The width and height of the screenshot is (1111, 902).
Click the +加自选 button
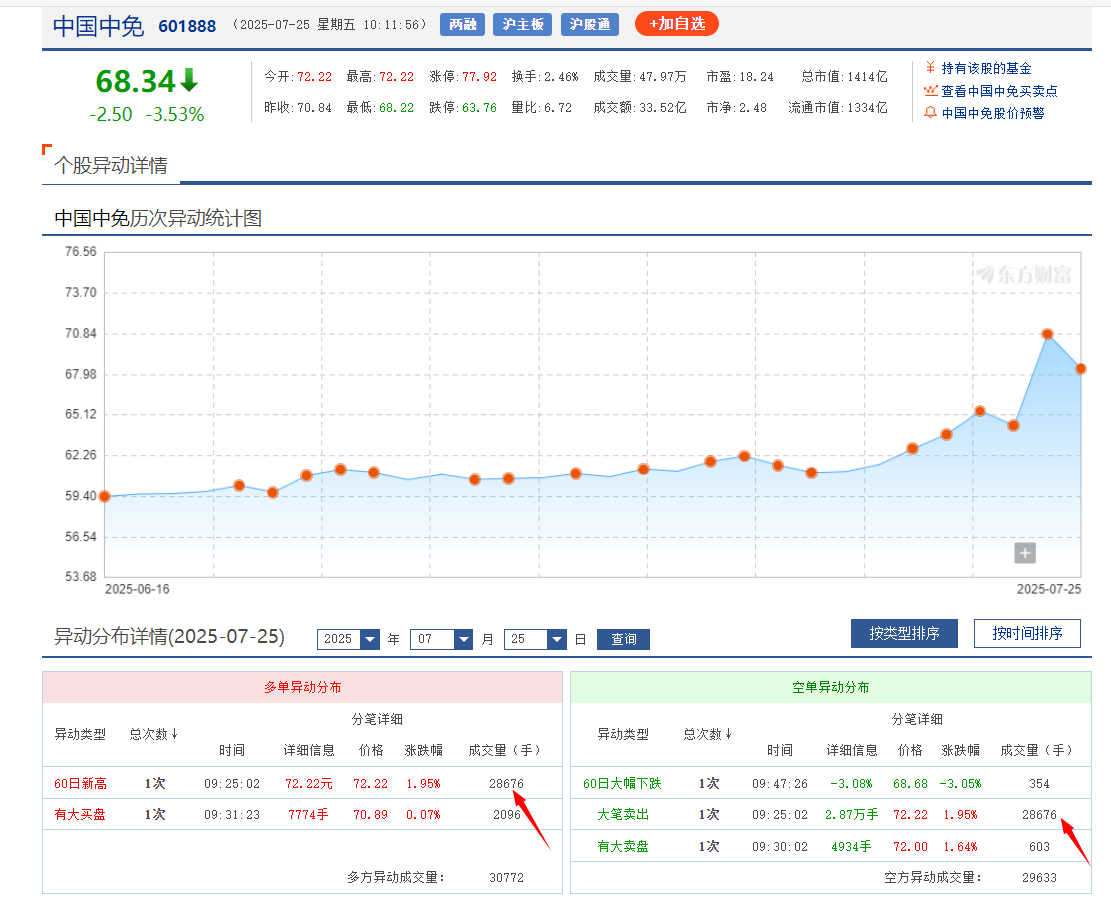pos(677,24)
